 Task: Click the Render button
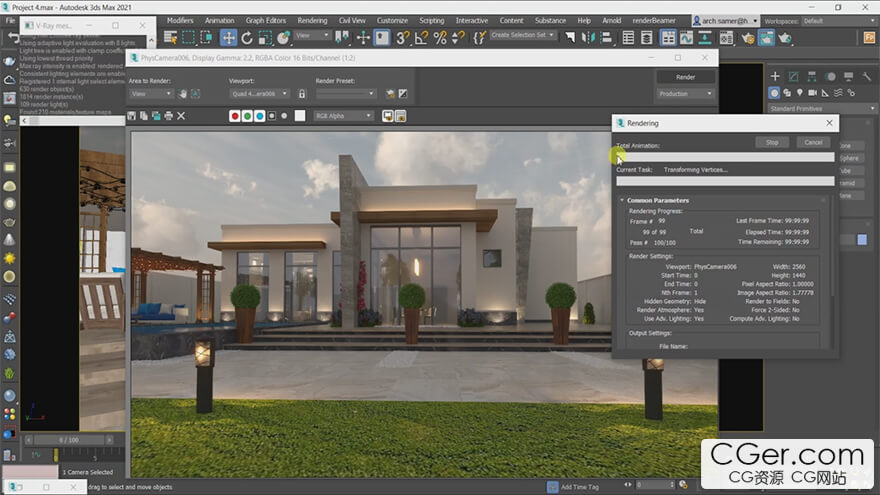(x=685, y=77)
